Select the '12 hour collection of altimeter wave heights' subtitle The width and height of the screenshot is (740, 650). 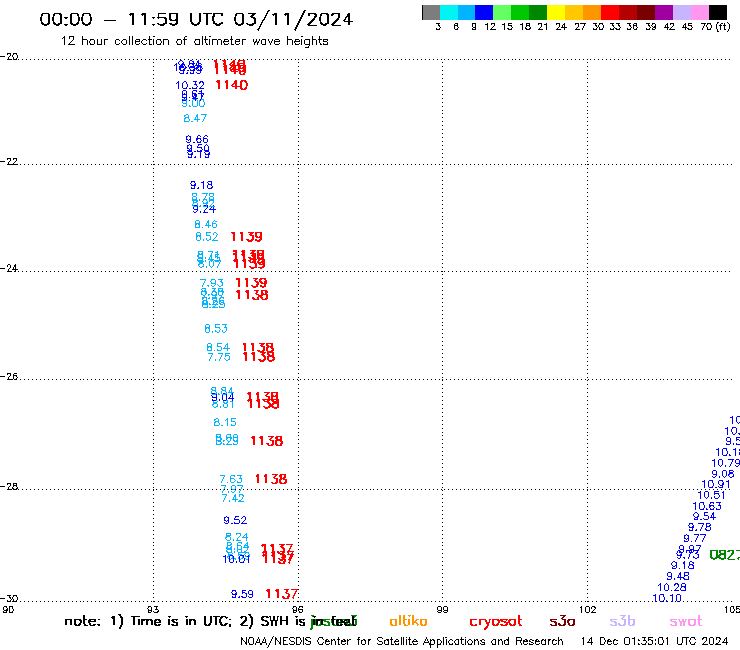click(x=194, y=41)
